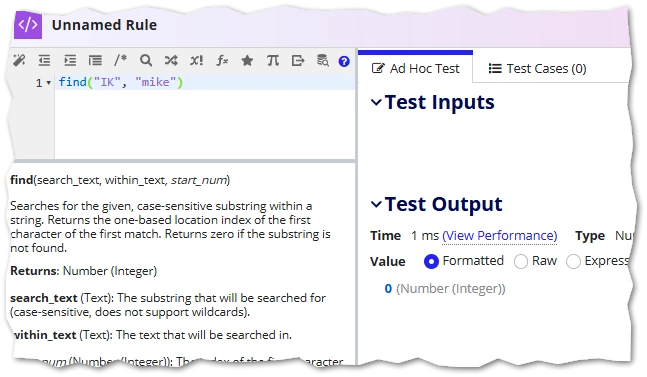This screenshot has height=377, width=647.
Task: Click the database search query icon
Action: tap(323, 61)
